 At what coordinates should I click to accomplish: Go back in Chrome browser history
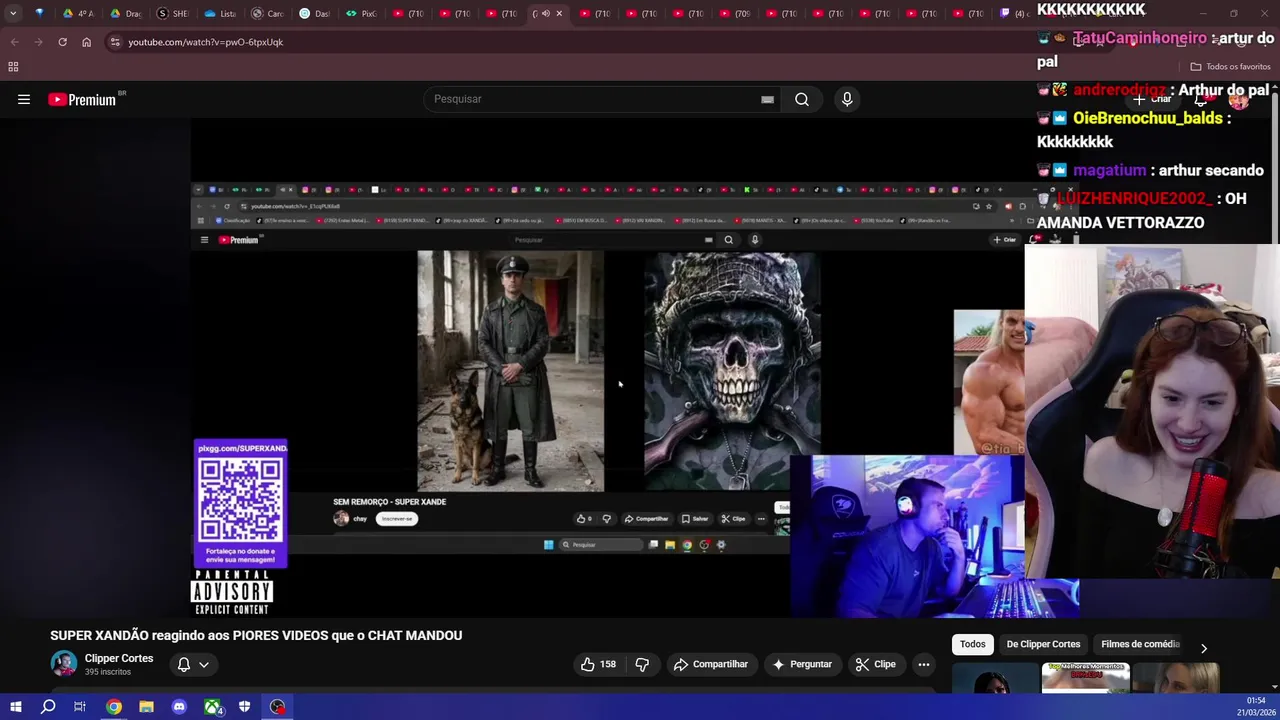point(14,42)
